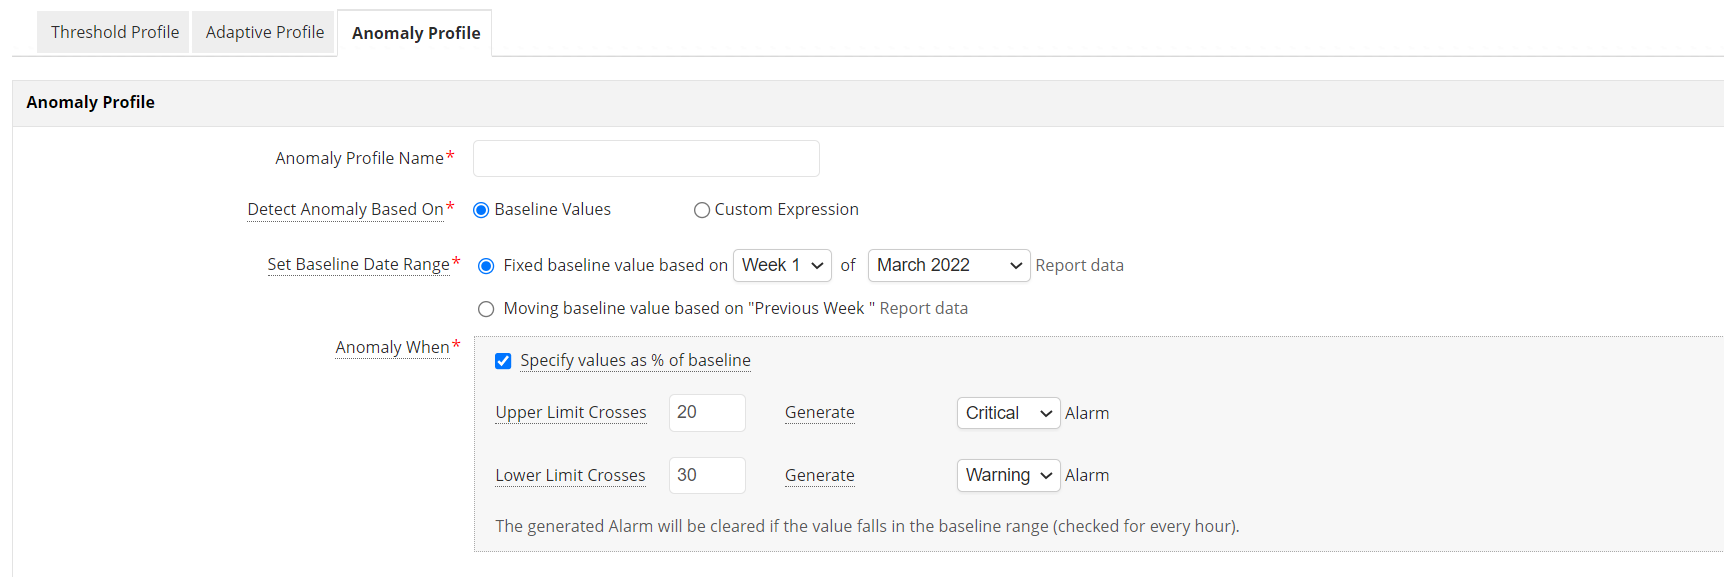Image resolution: width=1724 pixels, height=577 pixels.
Task: Switch to the Threshold Profile tab
Action: coord(112,31)
